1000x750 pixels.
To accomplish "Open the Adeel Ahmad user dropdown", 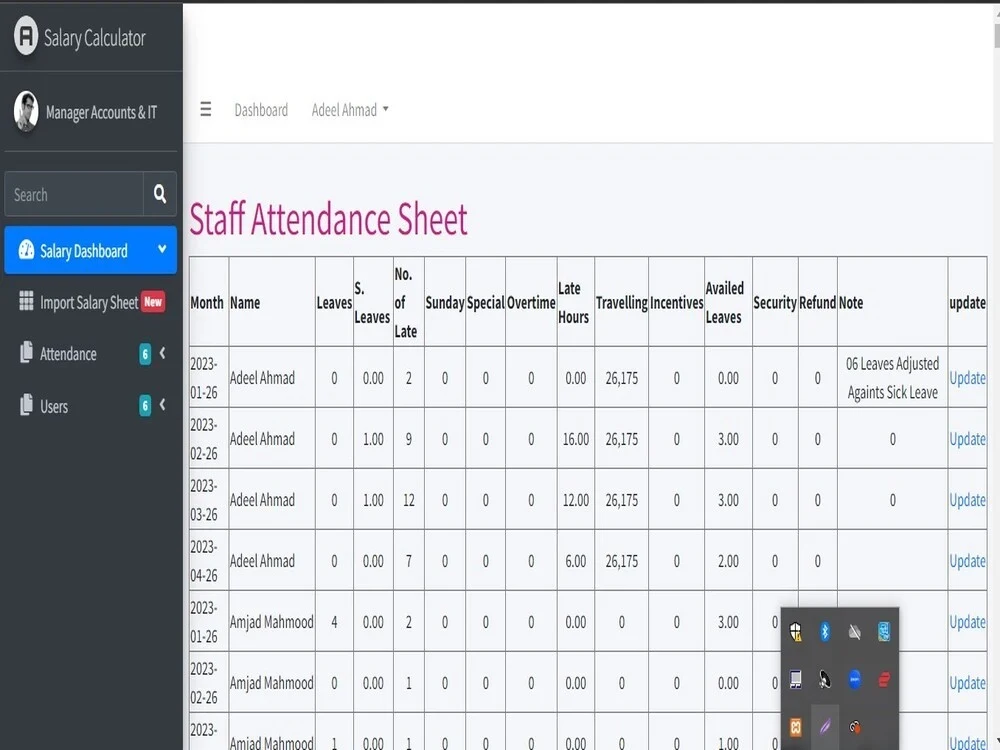I will 350,110.
